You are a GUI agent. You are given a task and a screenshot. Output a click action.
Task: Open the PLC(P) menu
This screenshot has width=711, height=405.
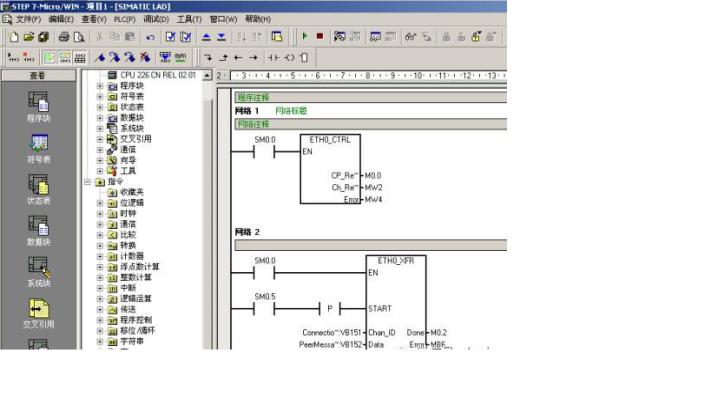click(125, 19)
